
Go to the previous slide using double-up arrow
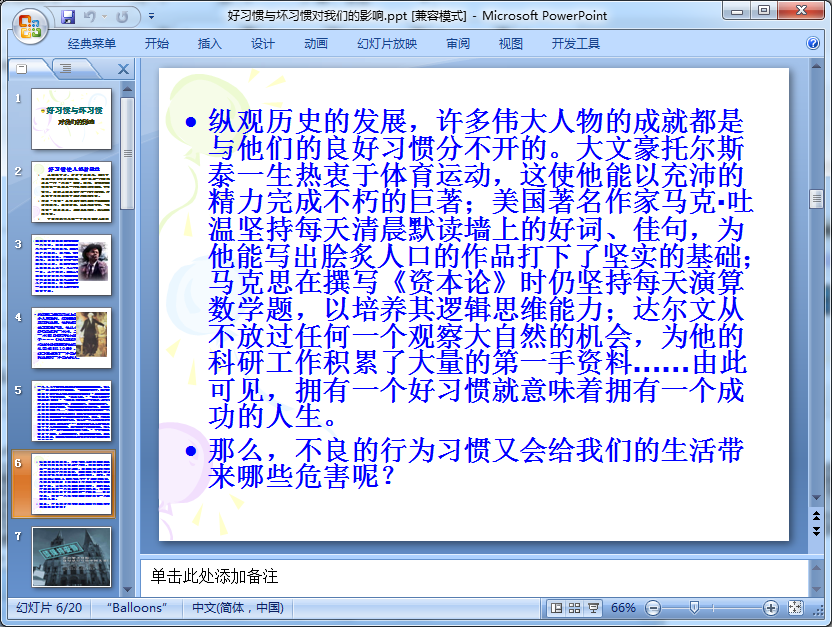(816, 515)
